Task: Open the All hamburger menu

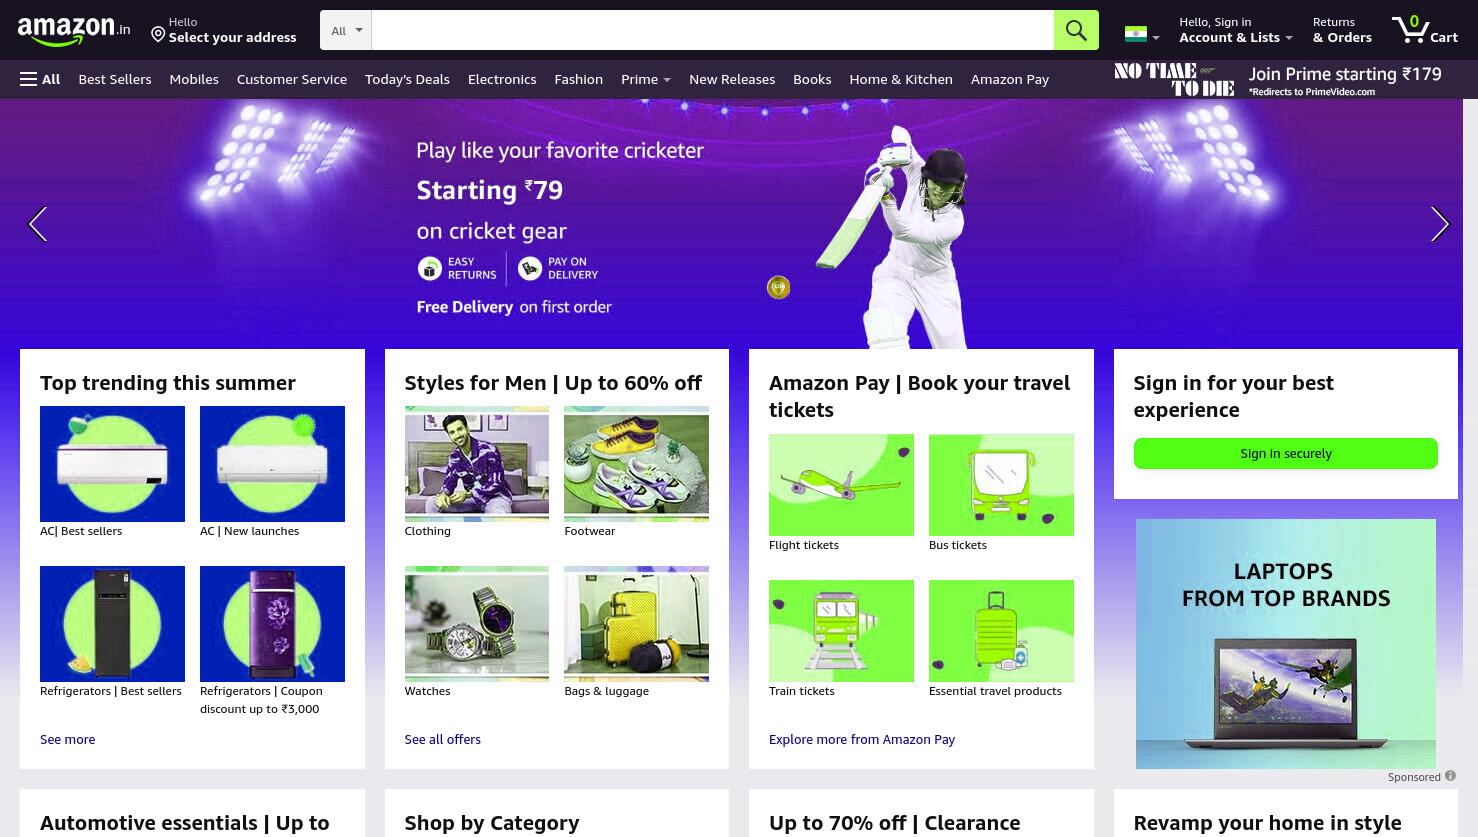Action: [x=40, y=79]
